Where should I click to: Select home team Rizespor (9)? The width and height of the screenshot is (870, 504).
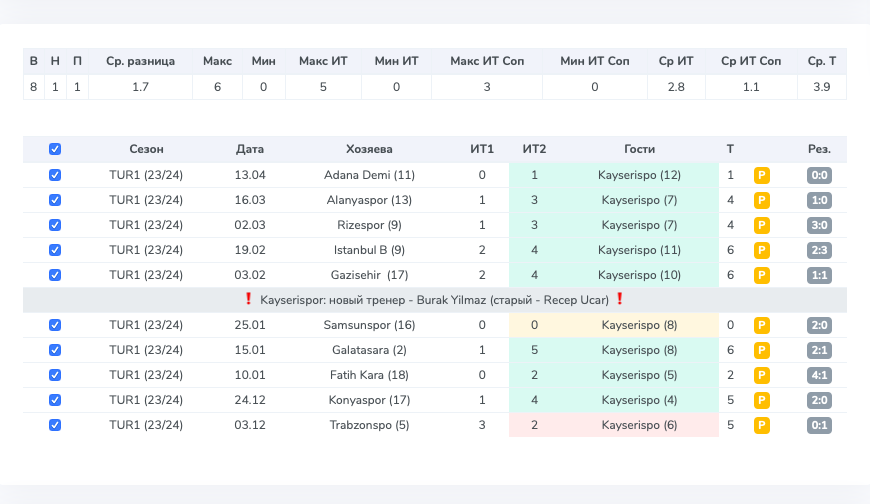point(370,225)
